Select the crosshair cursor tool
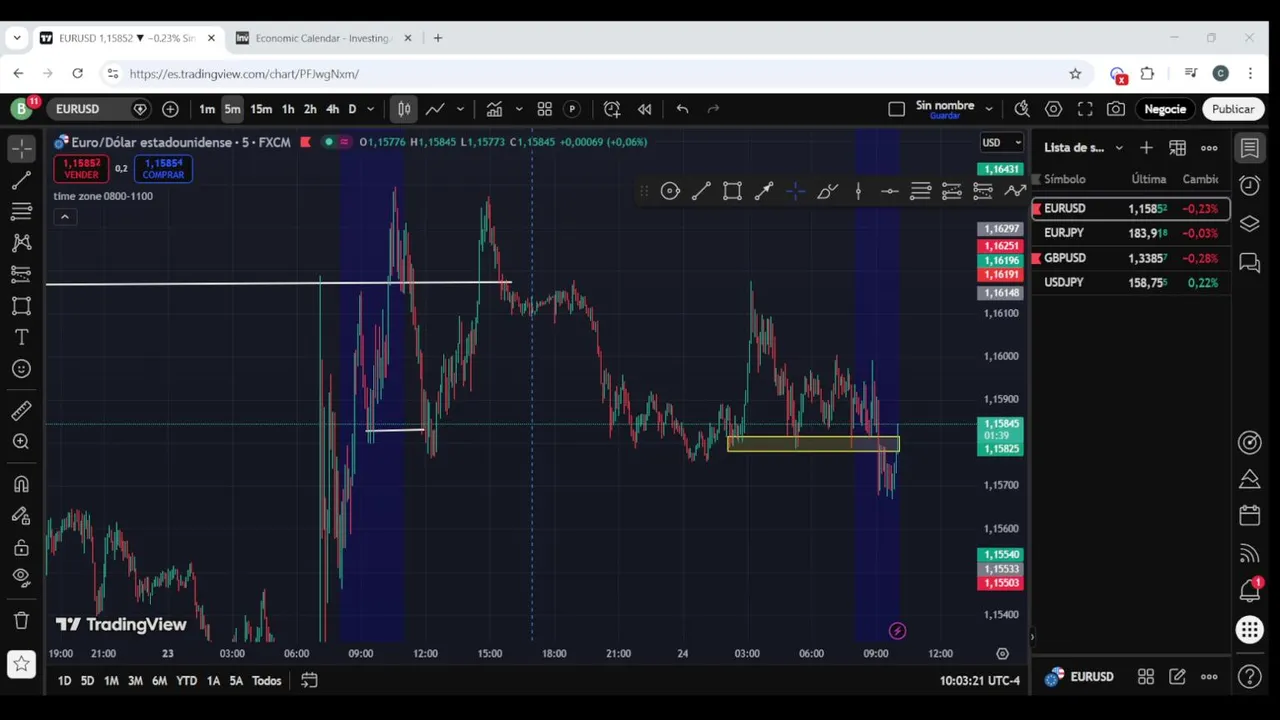The width and height of the screenshot is (1280, 720). pos(21,149)
